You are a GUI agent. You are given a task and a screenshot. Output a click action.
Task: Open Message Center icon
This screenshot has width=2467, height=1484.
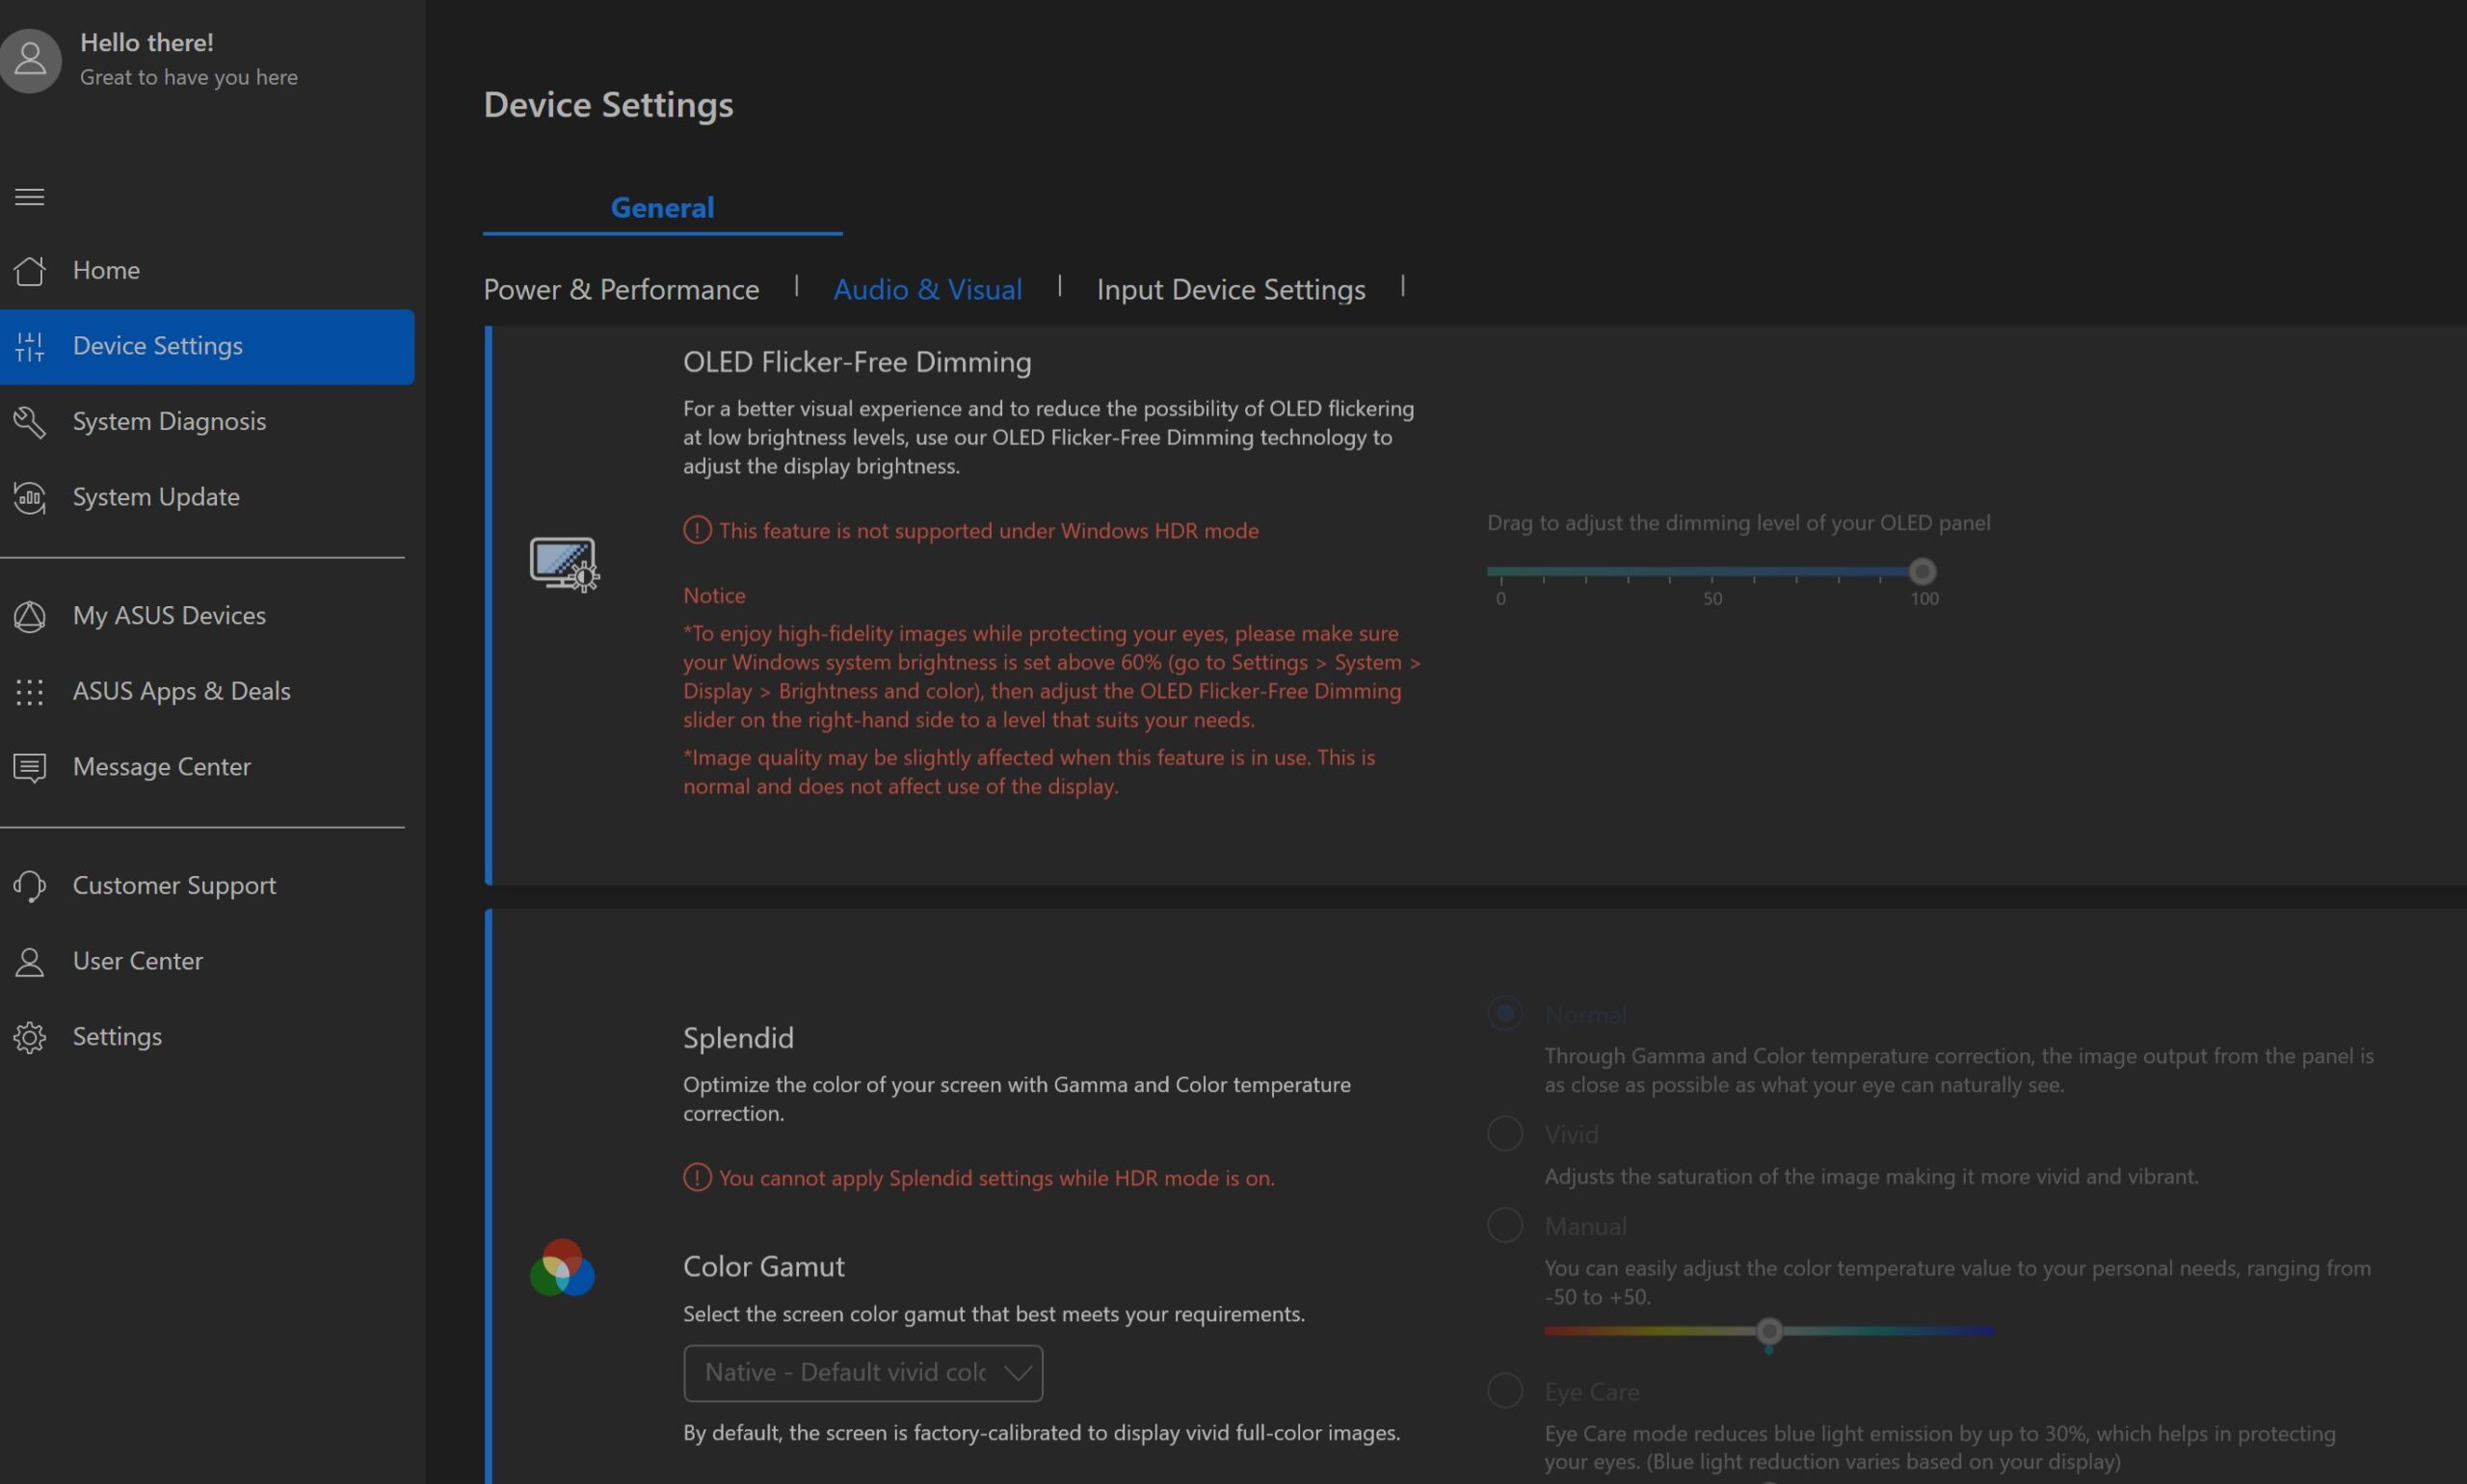pos(30,767)
